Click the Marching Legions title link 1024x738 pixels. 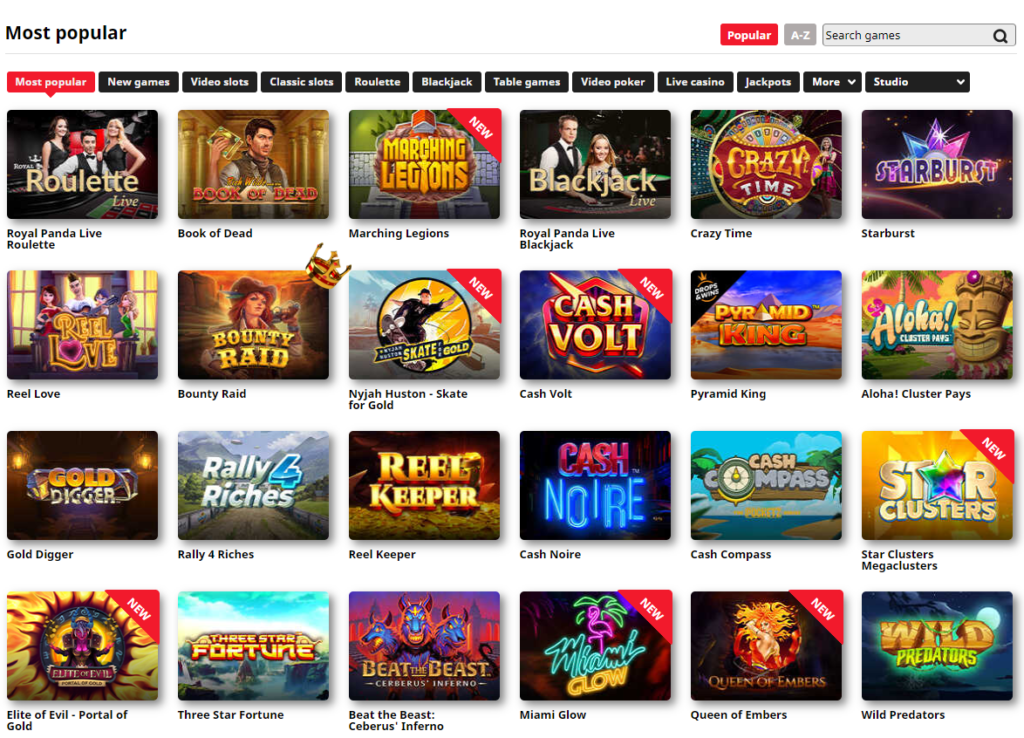pyautogui.click(x=398, y=234)
